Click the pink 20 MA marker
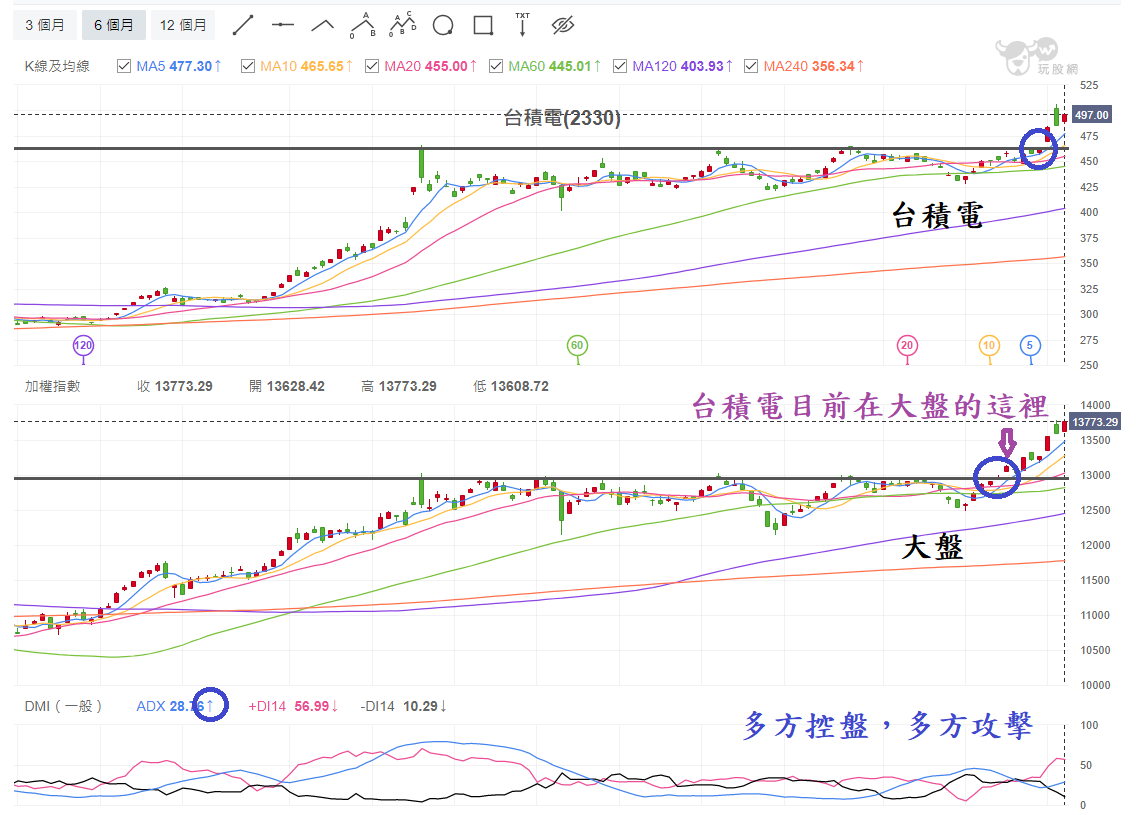Screen dimensions: 1137x815 (x=906, y=346)
